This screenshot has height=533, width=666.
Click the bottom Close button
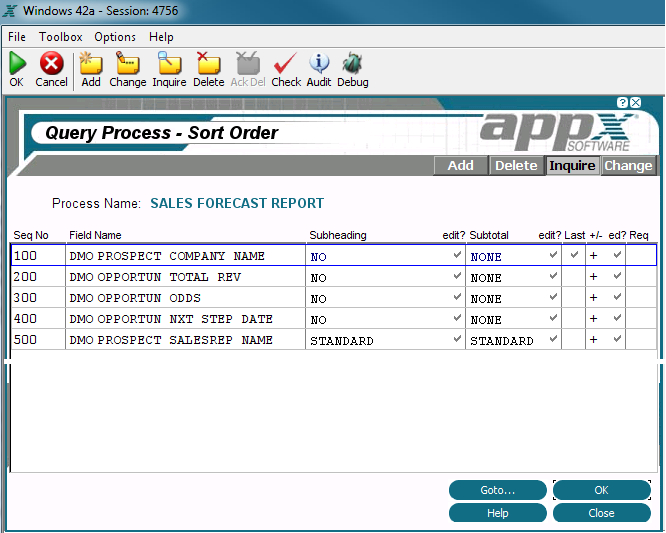(x=601, y=513)
